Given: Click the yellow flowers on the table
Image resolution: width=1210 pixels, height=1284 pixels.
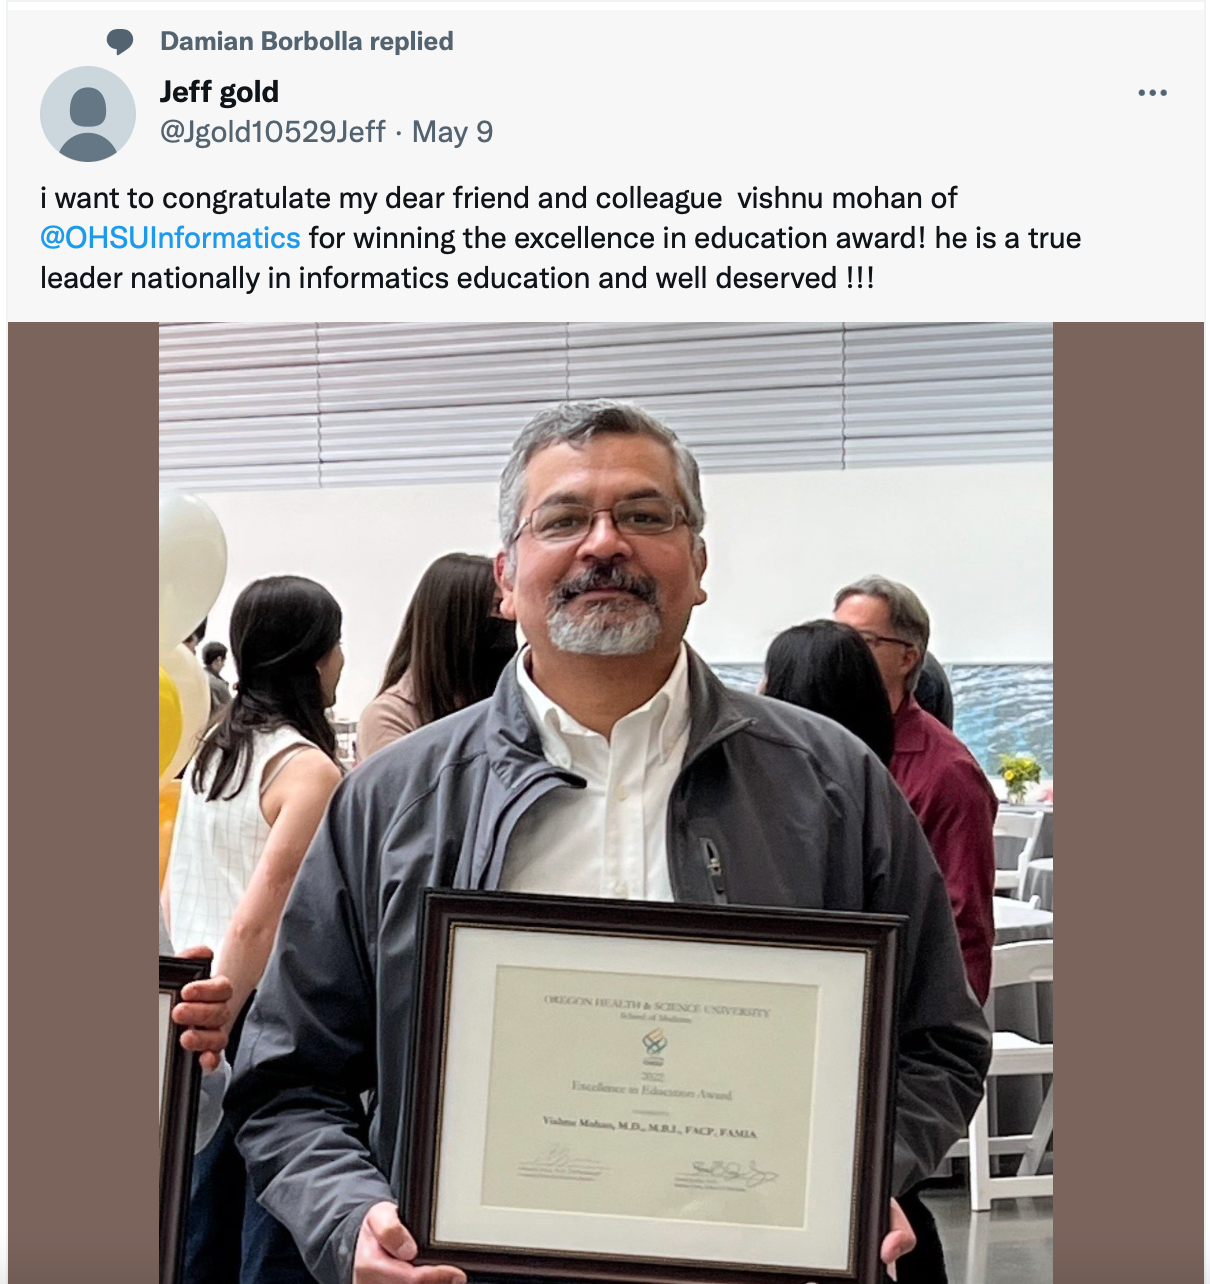Looking at the screenshot, I should (1019, 771).
